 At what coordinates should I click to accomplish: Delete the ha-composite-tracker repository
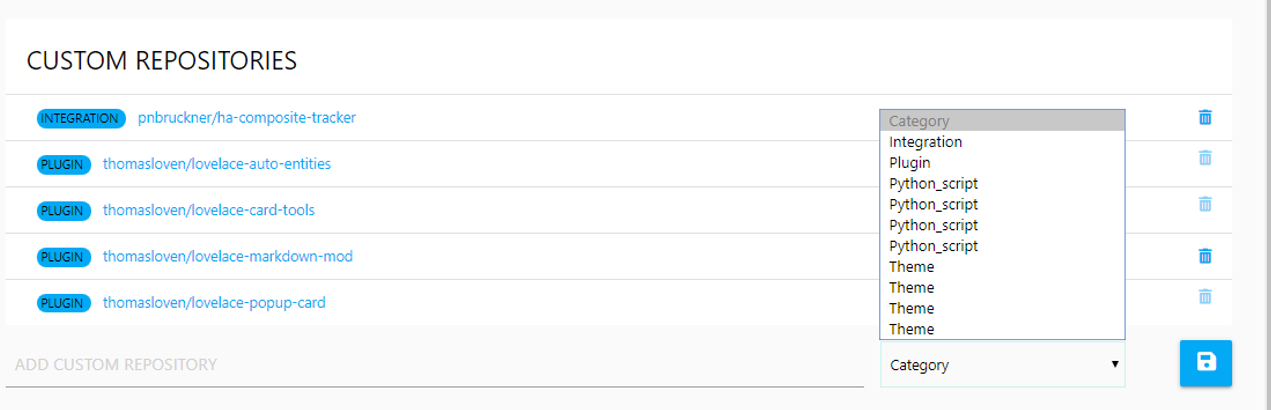1205,118
